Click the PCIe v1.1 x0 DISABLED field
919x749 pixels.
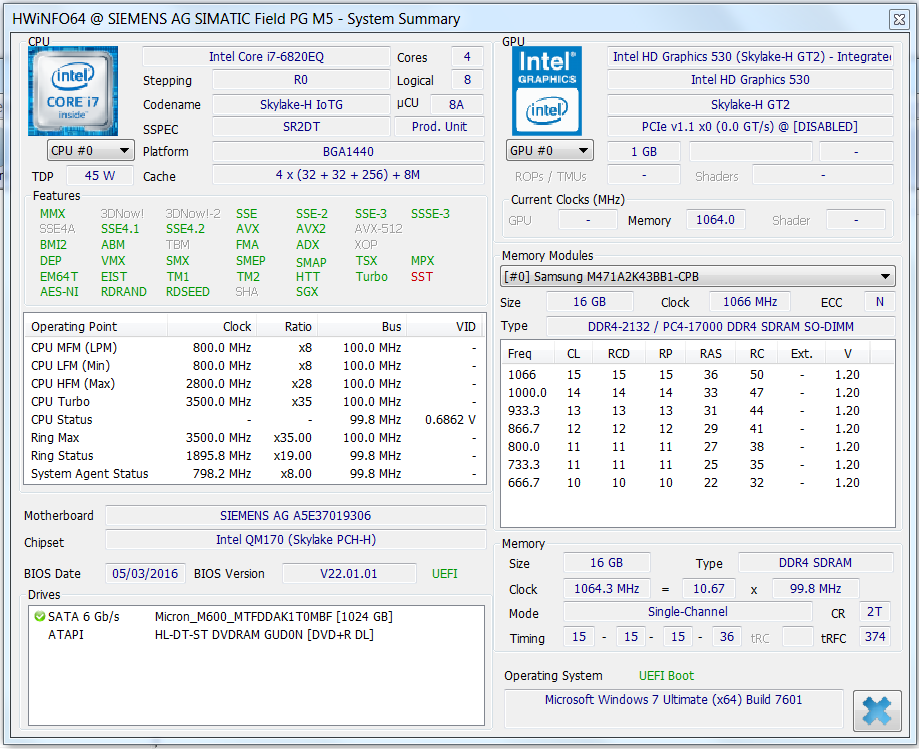(x=750, y=127)
